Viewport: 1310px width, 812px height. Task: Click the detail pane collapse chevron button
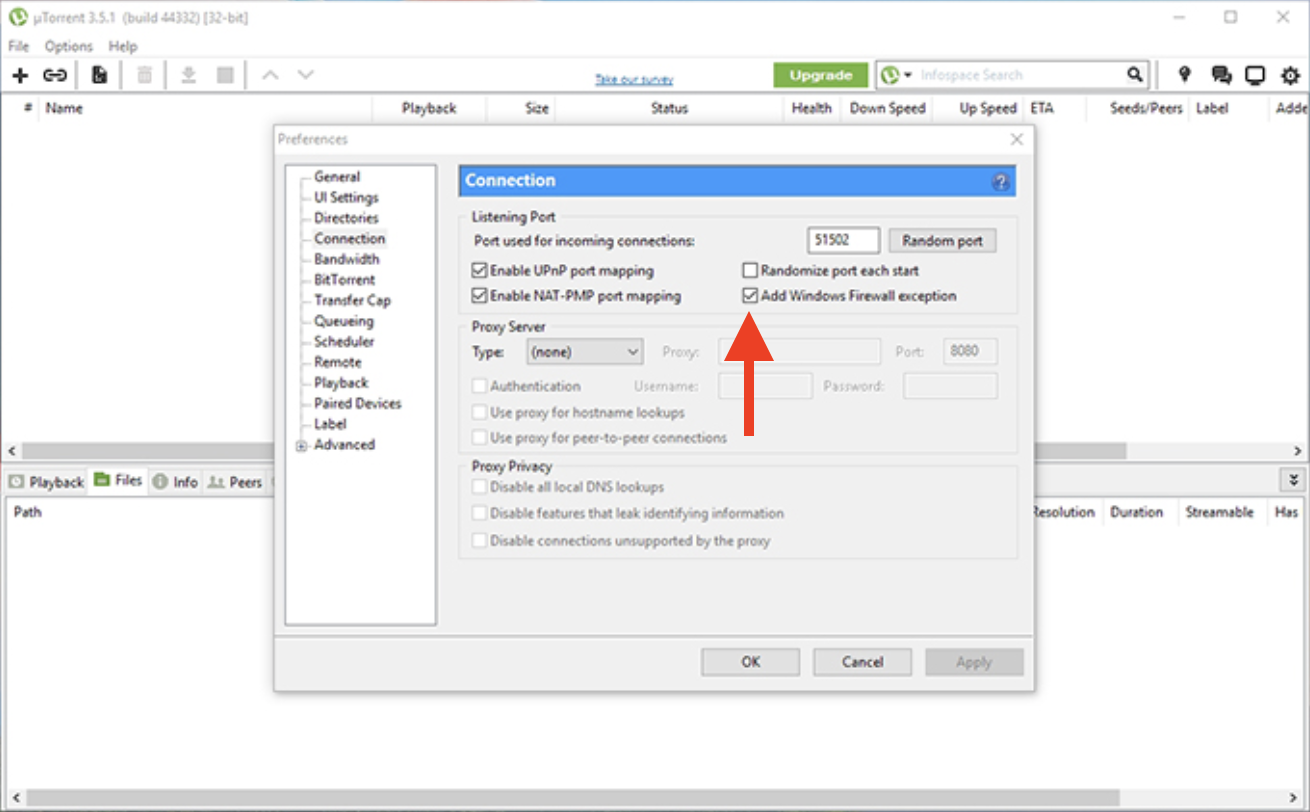(1293, 481)
